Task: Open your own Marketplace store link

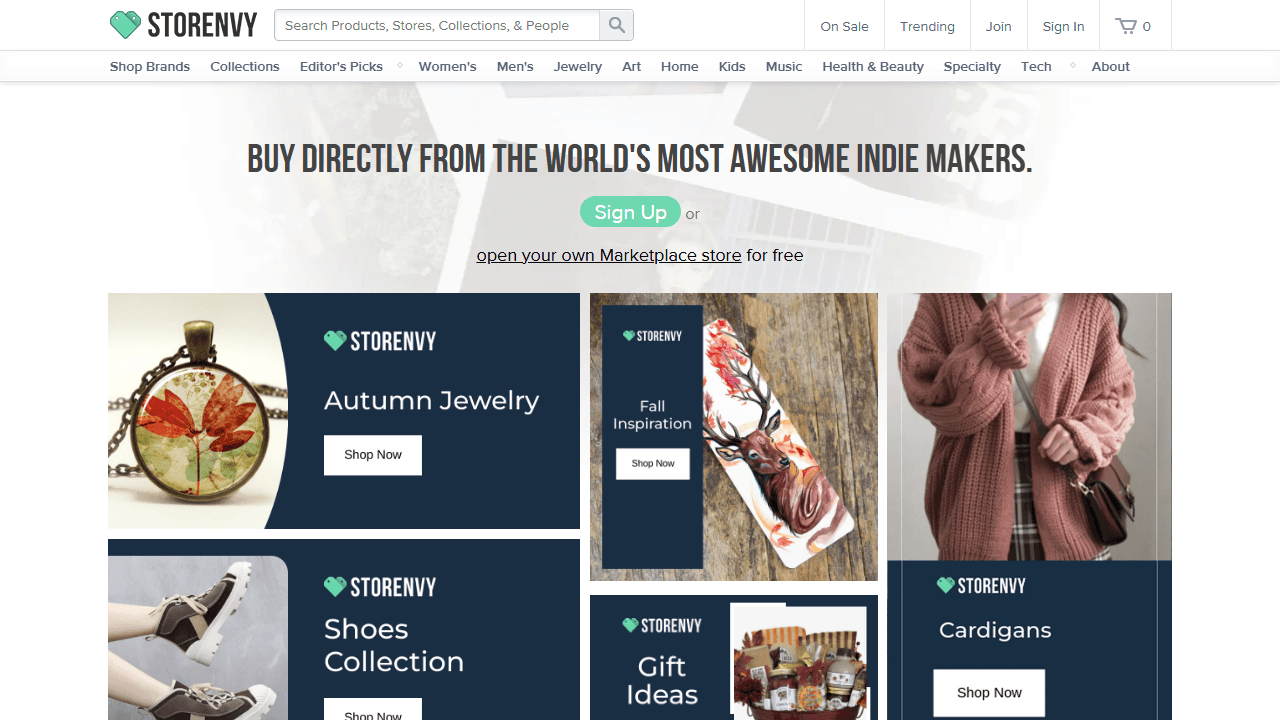Action: (x=608, y=255)
